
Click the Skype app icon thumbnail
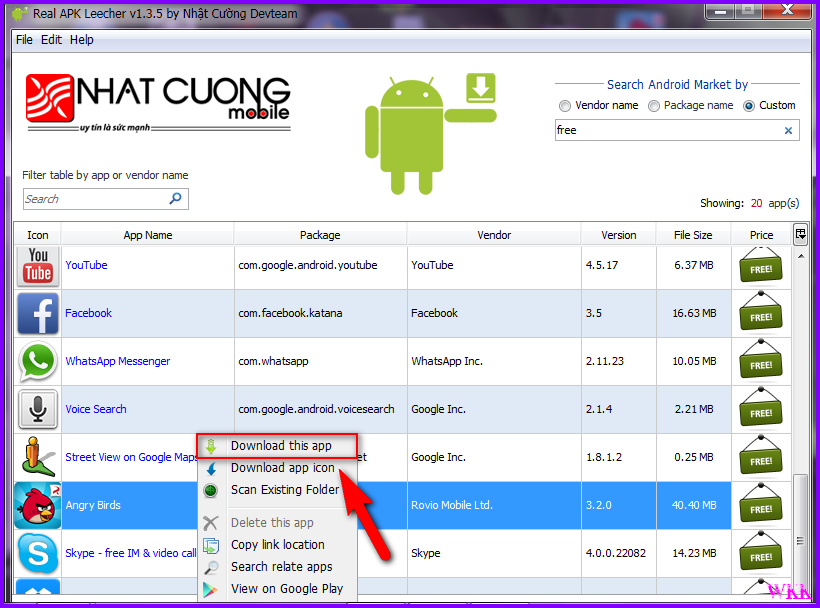point(38,553)
